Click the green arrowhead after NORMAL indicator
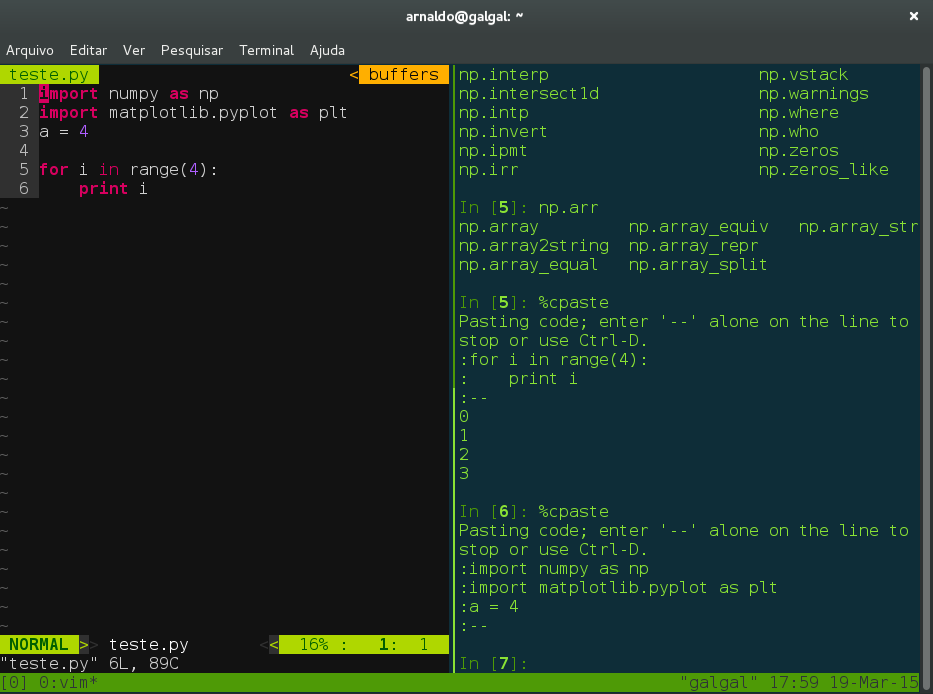 83,644
